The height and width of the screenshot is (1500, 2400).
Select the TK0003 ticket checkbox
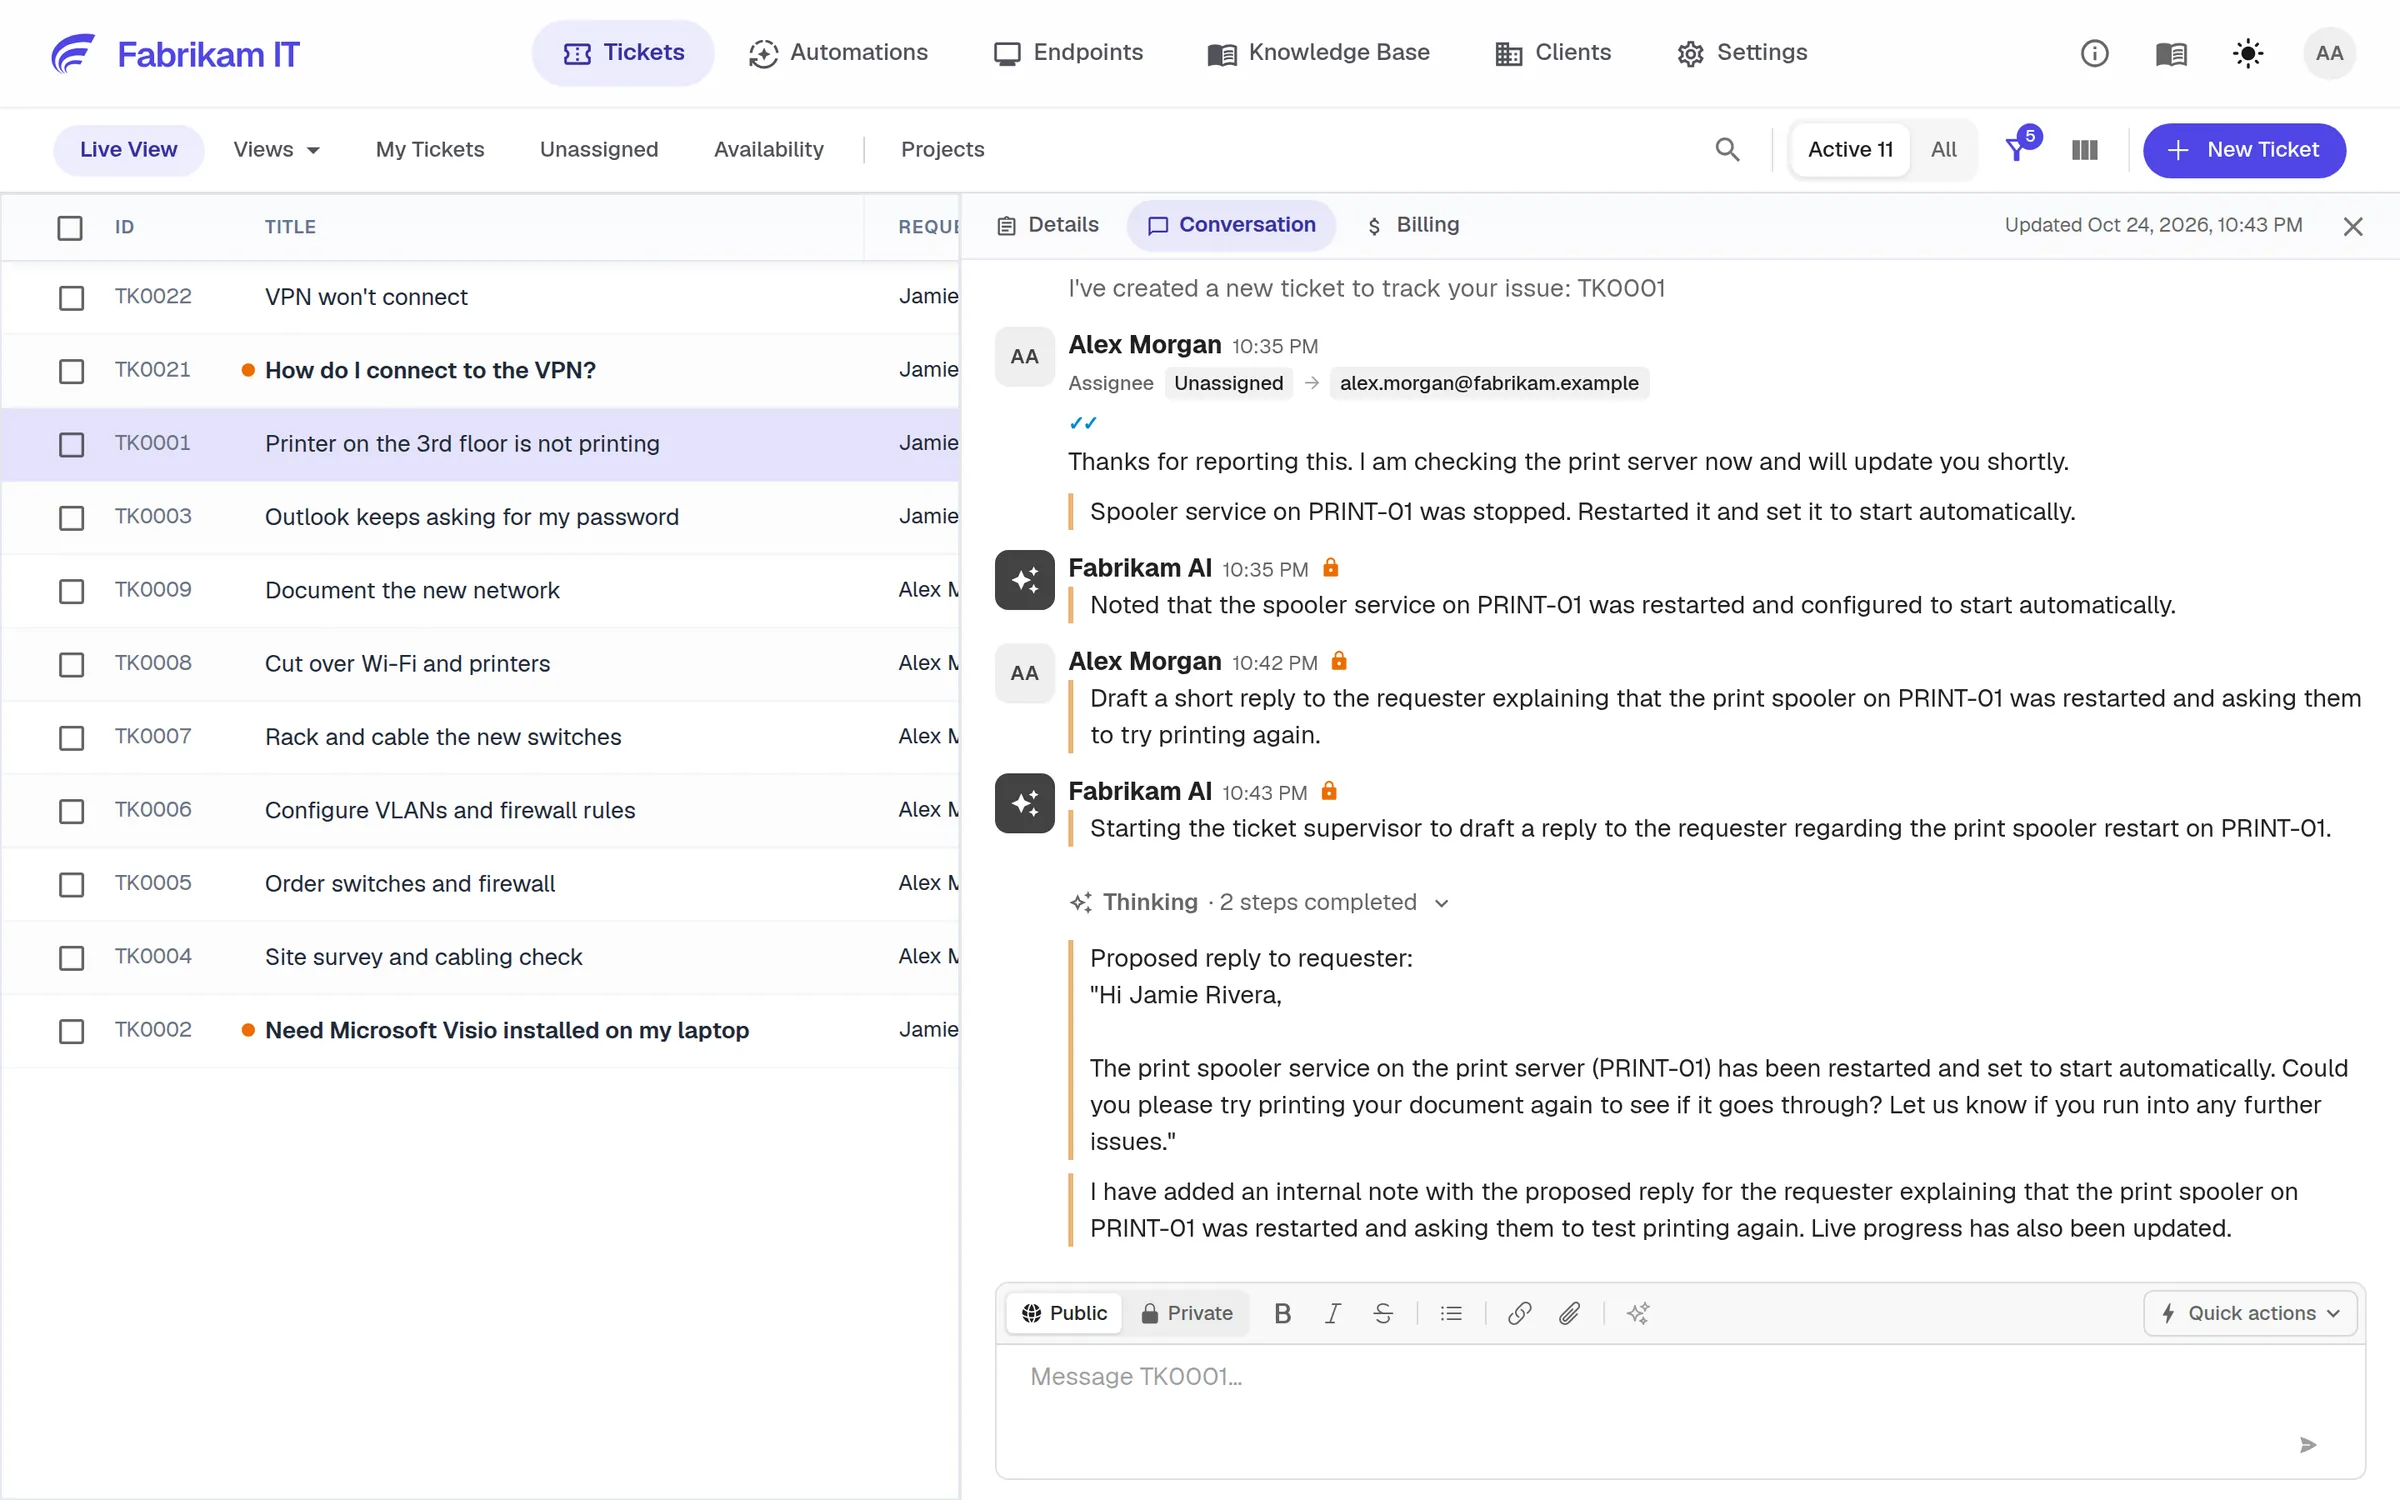pos(71,518)
